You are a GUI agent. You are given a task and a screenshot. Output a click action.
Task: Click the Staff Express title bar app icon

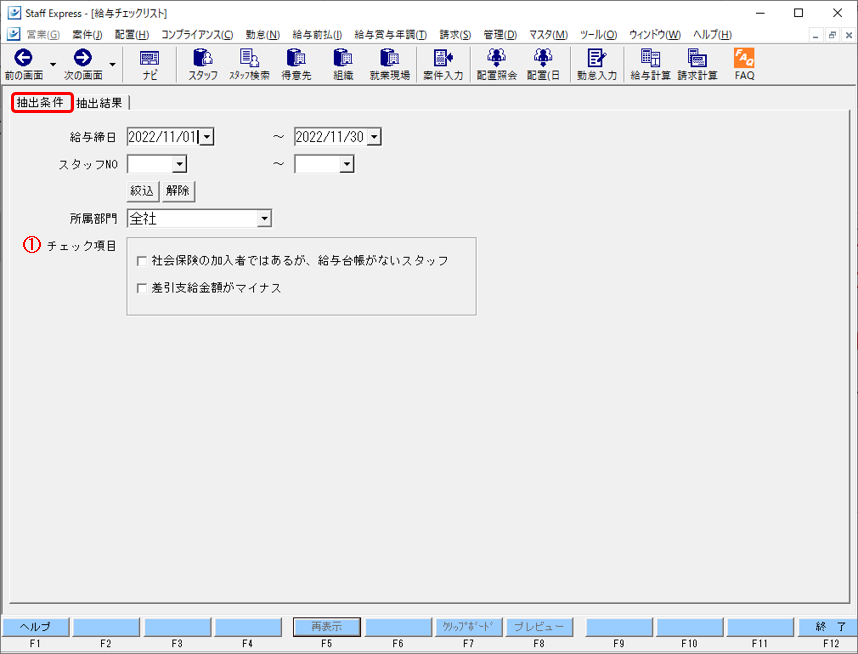click(x=14, y=13)
